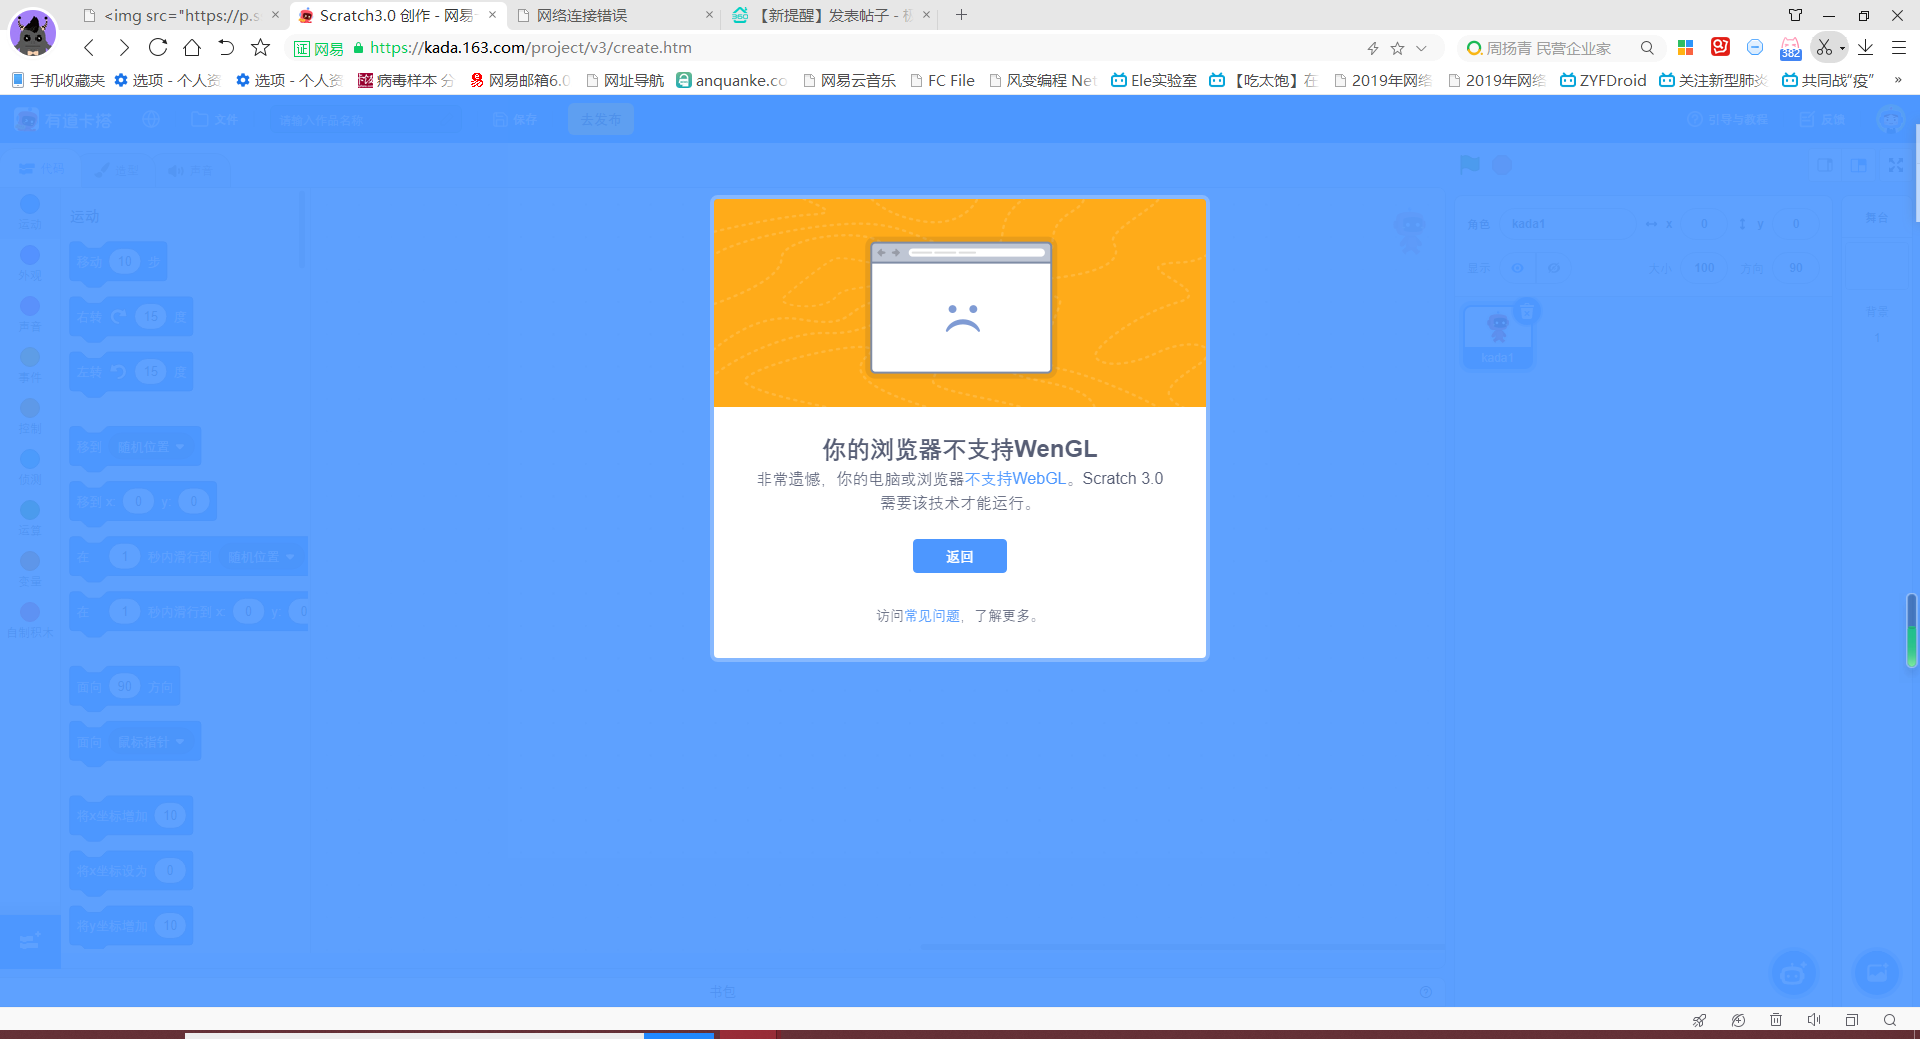Click the blue circle minus extension icon
Image resolution: width=1920 pixels, height=1039 pixels.
pyautogui.click(x=1755, y=47)
